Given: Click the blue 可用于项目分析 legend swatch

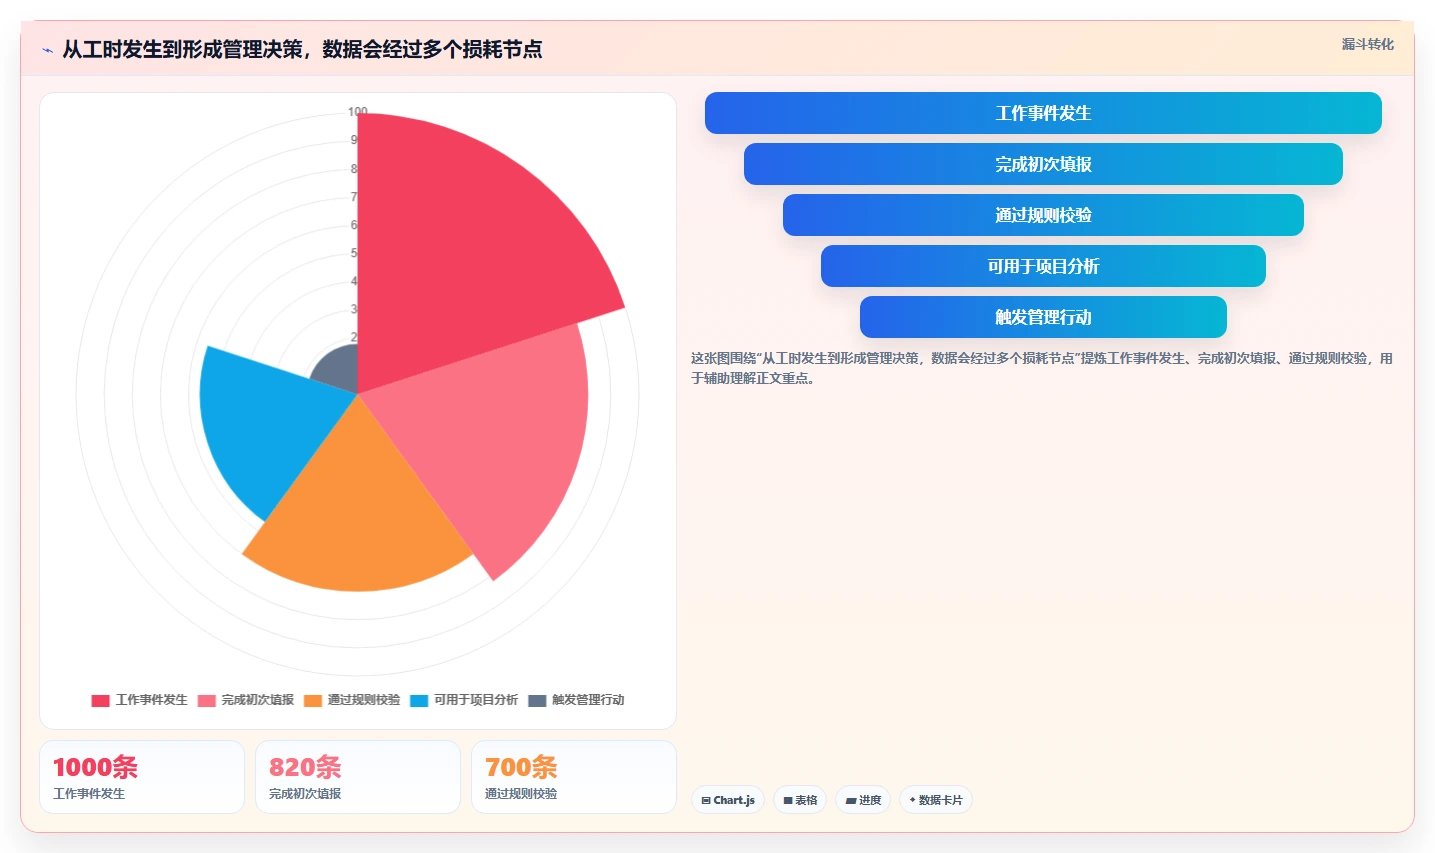Looking at the screenshot, I should click(419, 700).
